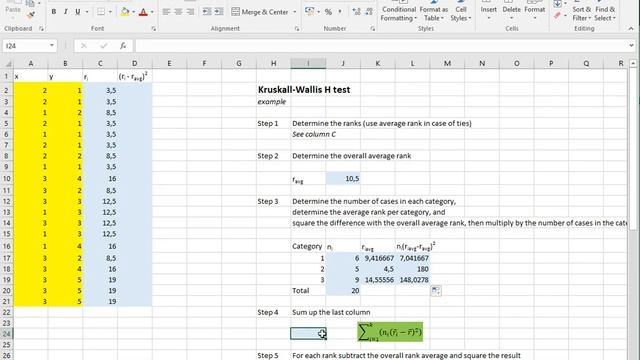Cancel formula entry with X
The width and height of the screenshot is (640, 360).
[84, 46]
